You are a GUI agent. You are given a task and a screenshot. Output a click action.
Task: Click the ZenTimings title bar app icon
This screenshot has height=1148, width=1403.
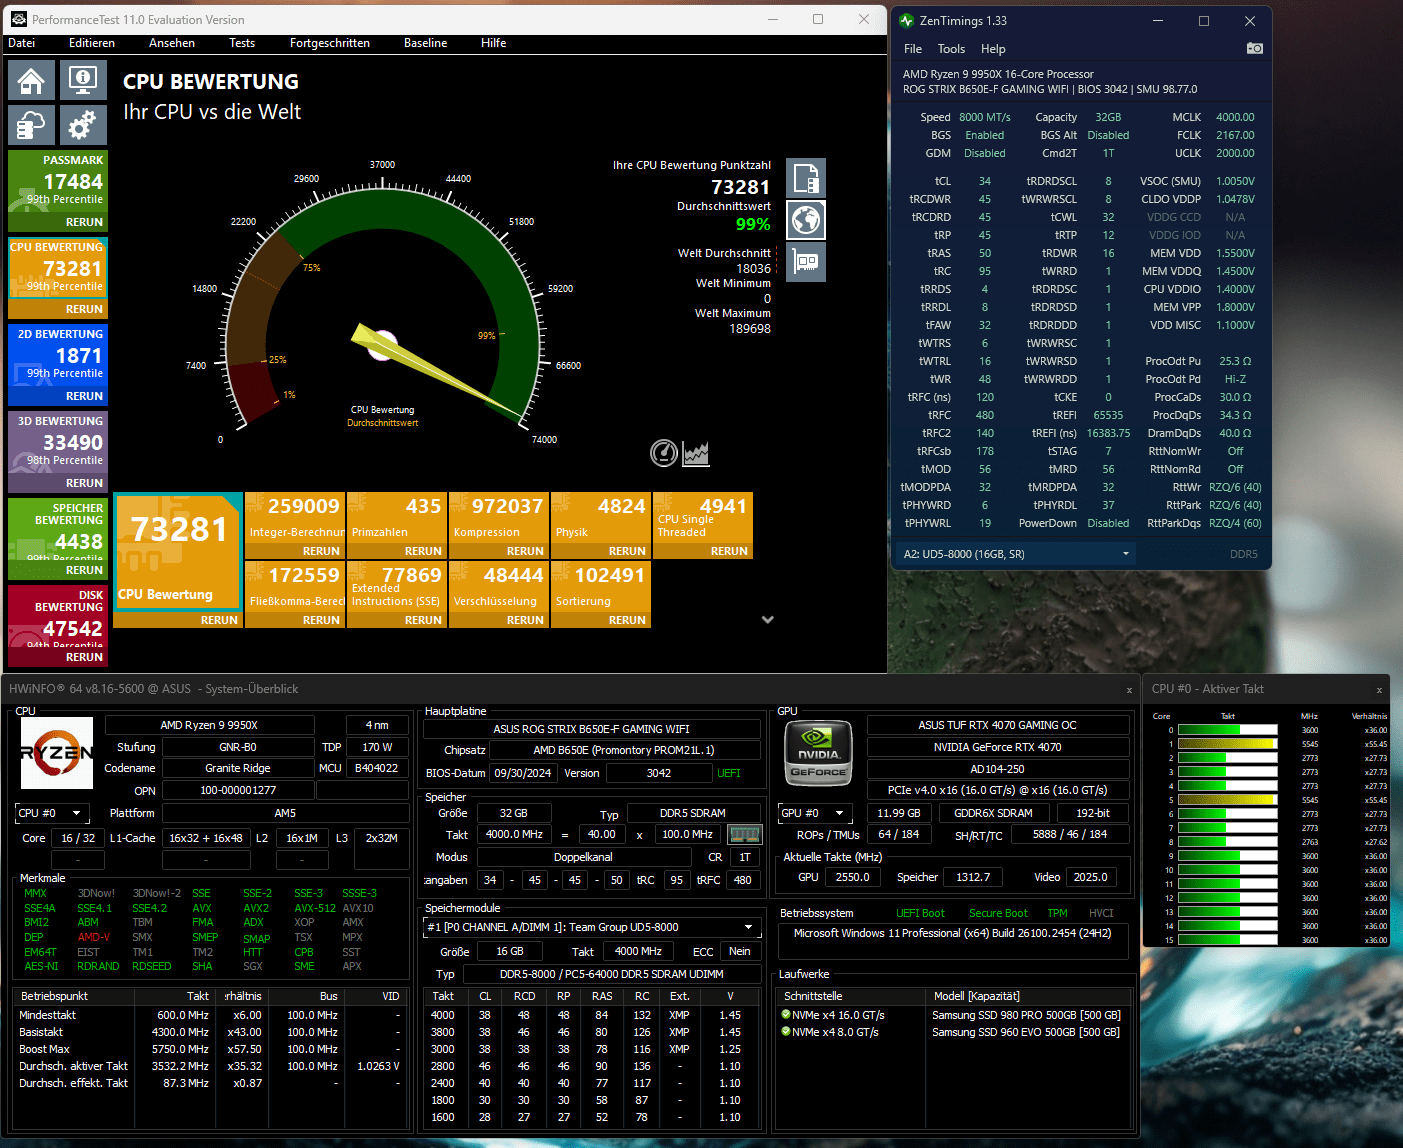coord(907,20)
